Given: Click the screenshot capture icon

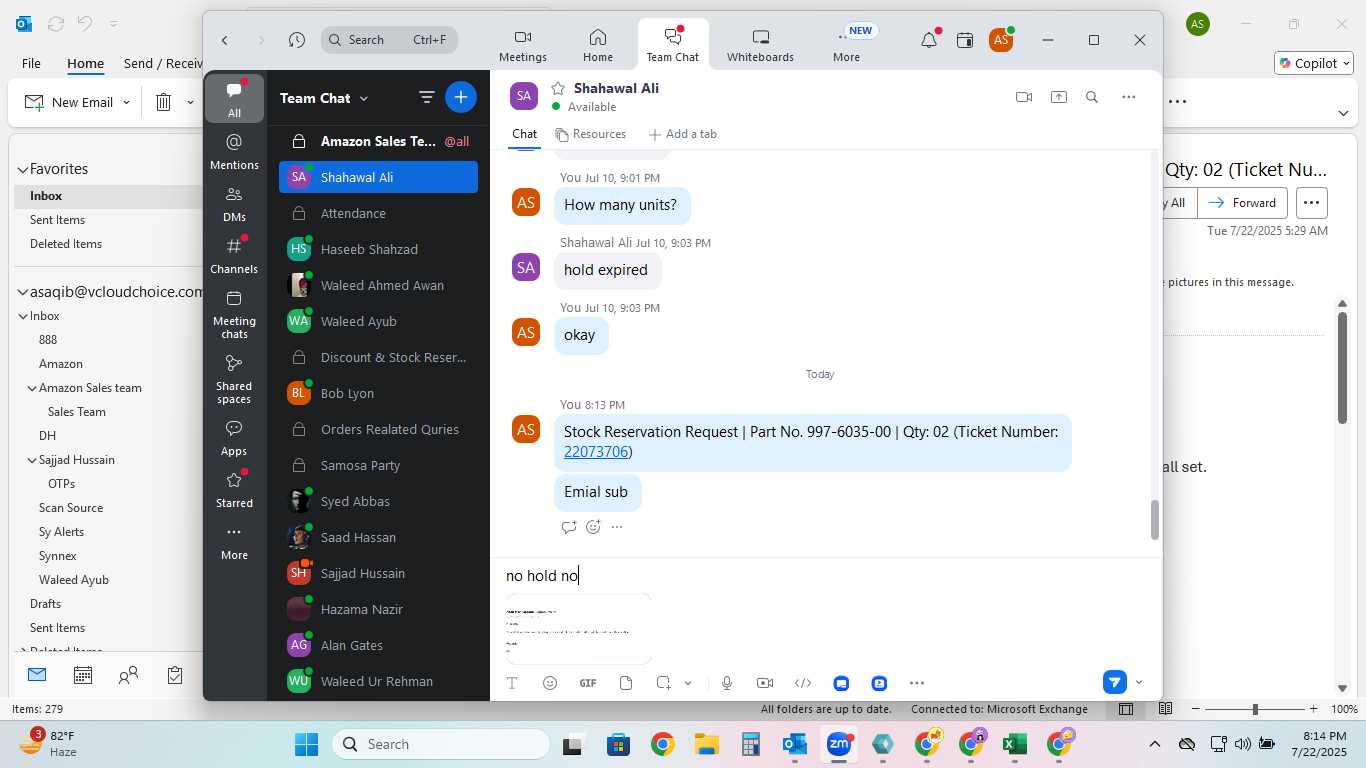Looking at the screenshot, I should (663, 683).
